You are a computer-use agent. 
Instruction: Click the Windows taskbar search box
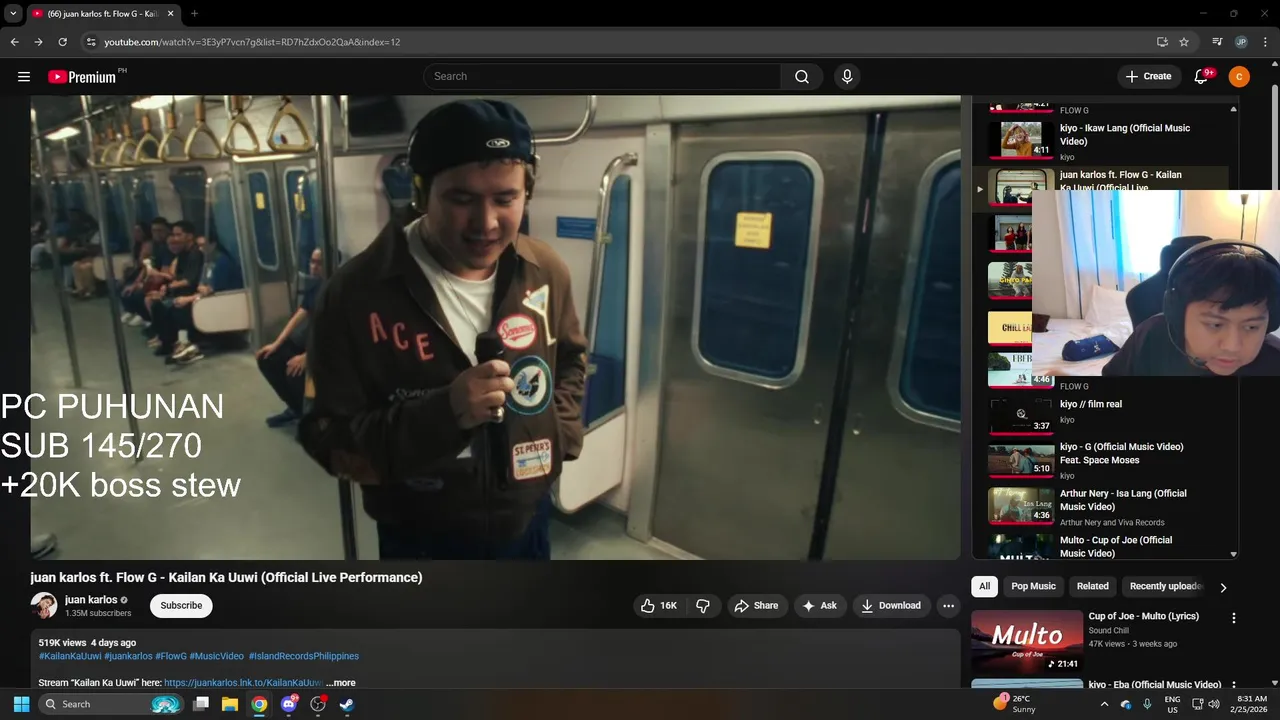click(x=110, y=704)
